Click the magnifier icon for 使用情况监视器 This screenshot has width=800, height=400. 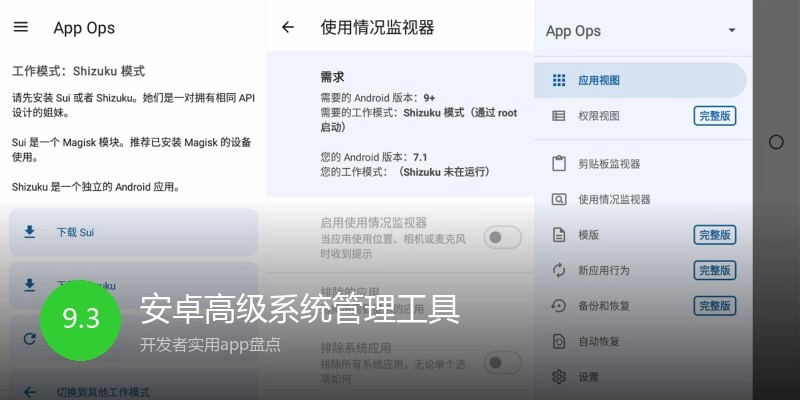[559, 199]
